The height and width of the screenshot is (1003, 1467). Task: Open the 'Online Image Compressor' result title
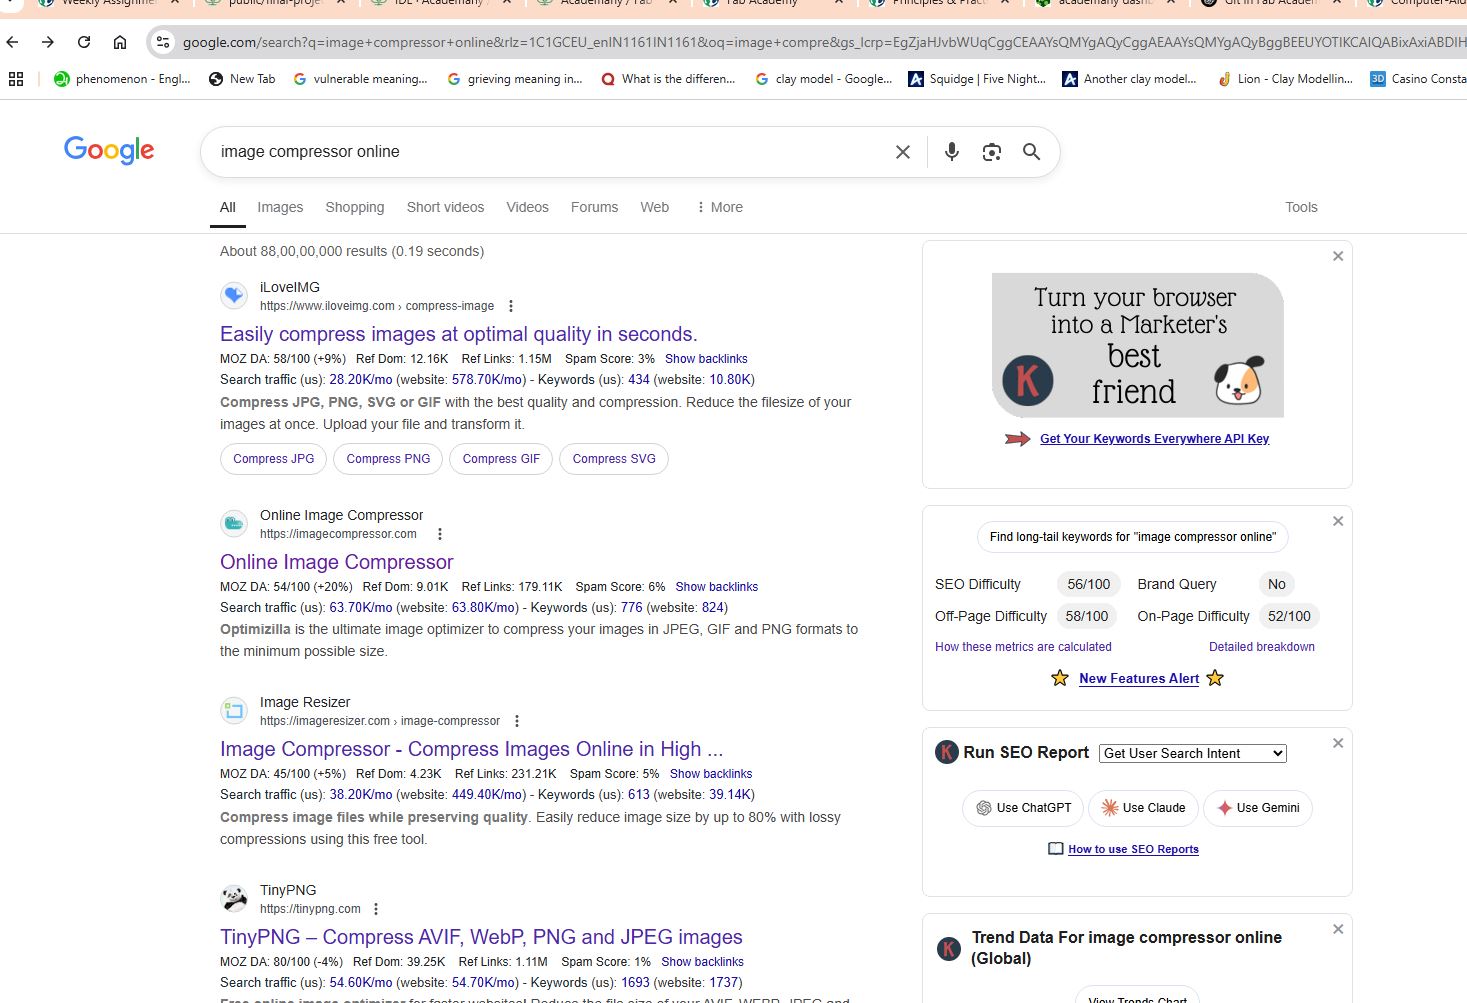pyautogui.click(x=337, y=562)
